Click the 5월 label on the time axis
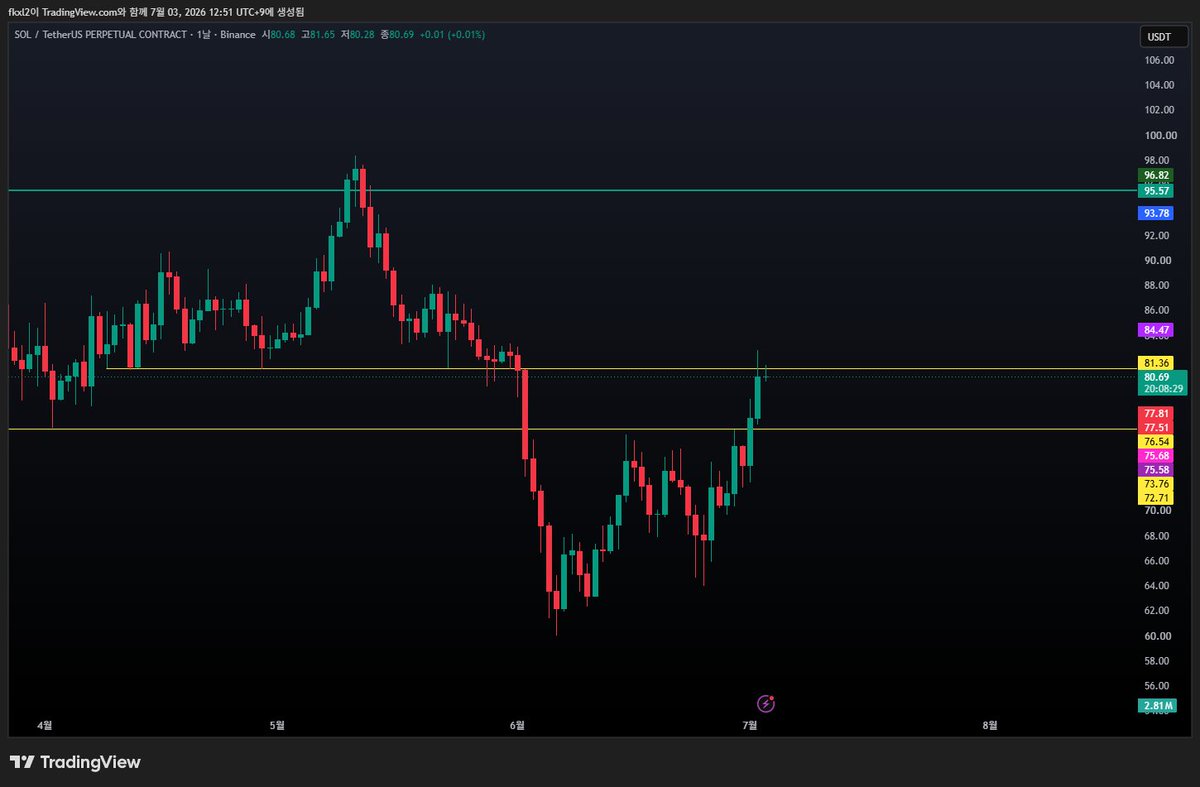This screenshot has height=787, width=1200. [277, 726]
